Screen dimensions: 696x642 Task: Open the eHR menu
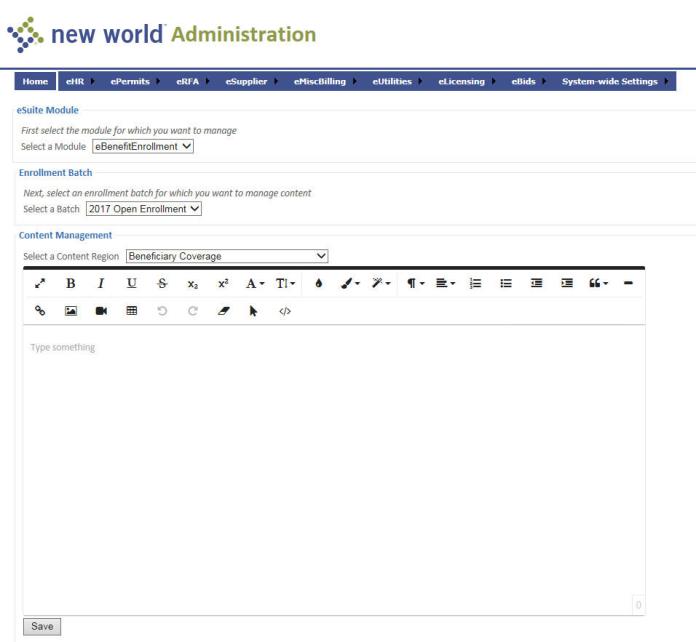(77, 80)
